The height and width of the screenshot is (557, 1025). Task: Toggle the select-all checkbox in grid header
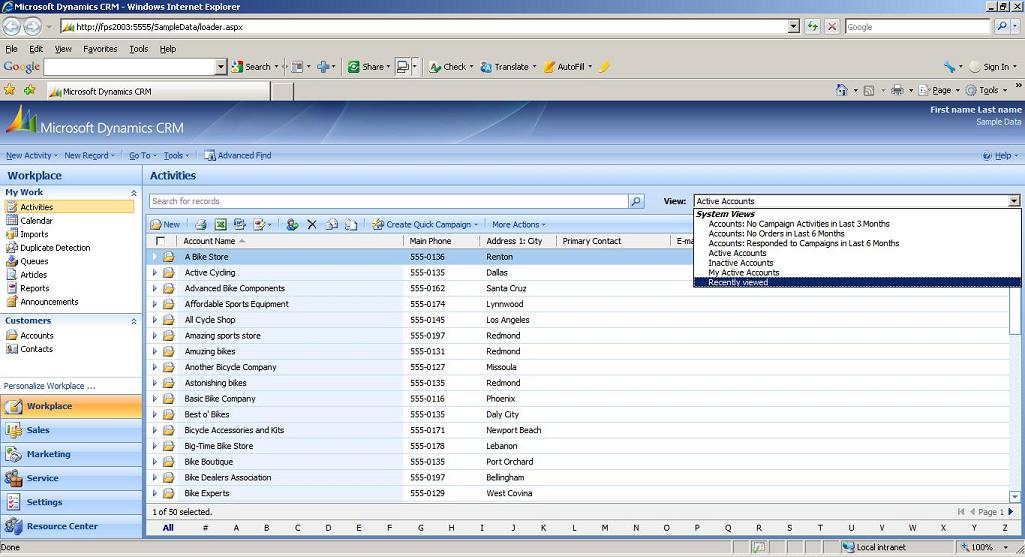coord(160,241)
